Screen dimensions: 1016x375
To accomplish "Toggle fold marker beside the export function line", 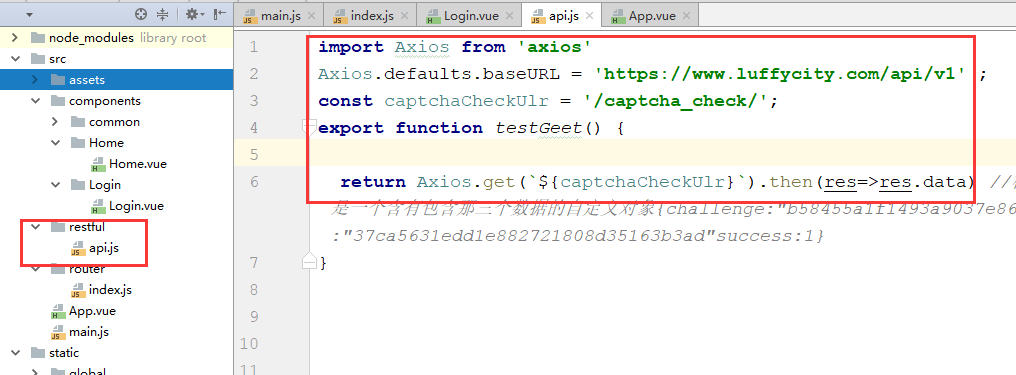I will pos(309,126).
